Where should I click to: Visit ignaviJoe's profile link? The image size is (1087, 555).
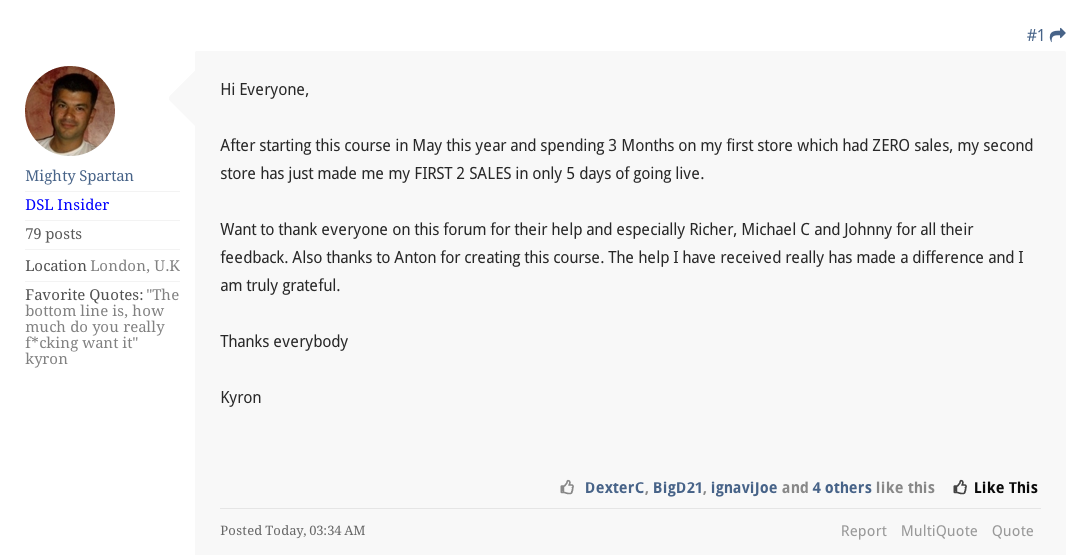coord(744,488)
